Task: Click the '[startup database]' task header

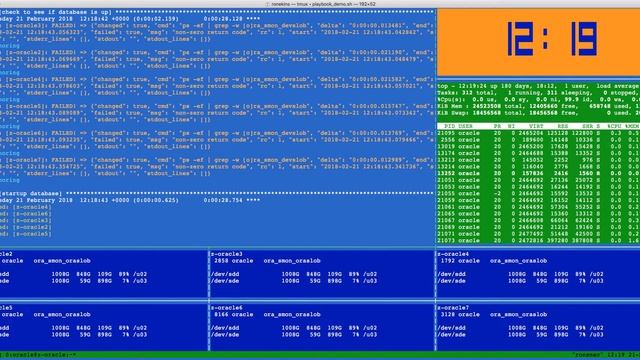Action: tap(31, 193)
